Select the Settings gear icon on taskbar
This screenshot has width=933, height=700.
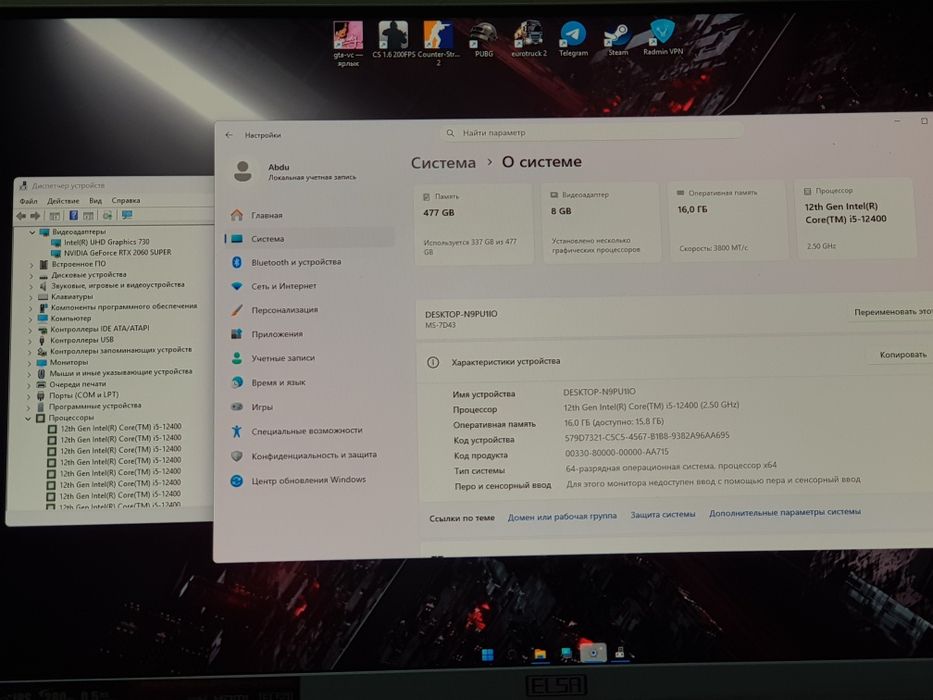[593, 653]
